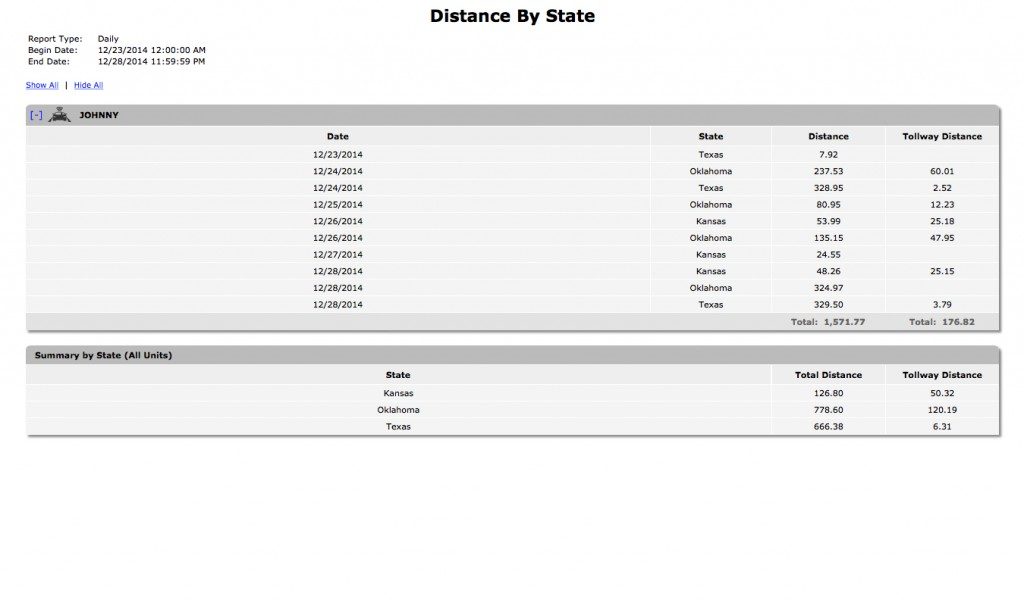Click the Date column header
1024x606 pixels.
[337, 136]
